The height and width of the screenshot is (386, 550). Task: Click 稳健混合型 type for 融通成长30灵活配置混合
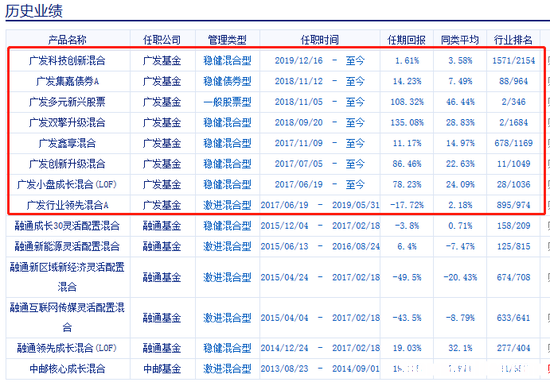(x=227, y=226)
